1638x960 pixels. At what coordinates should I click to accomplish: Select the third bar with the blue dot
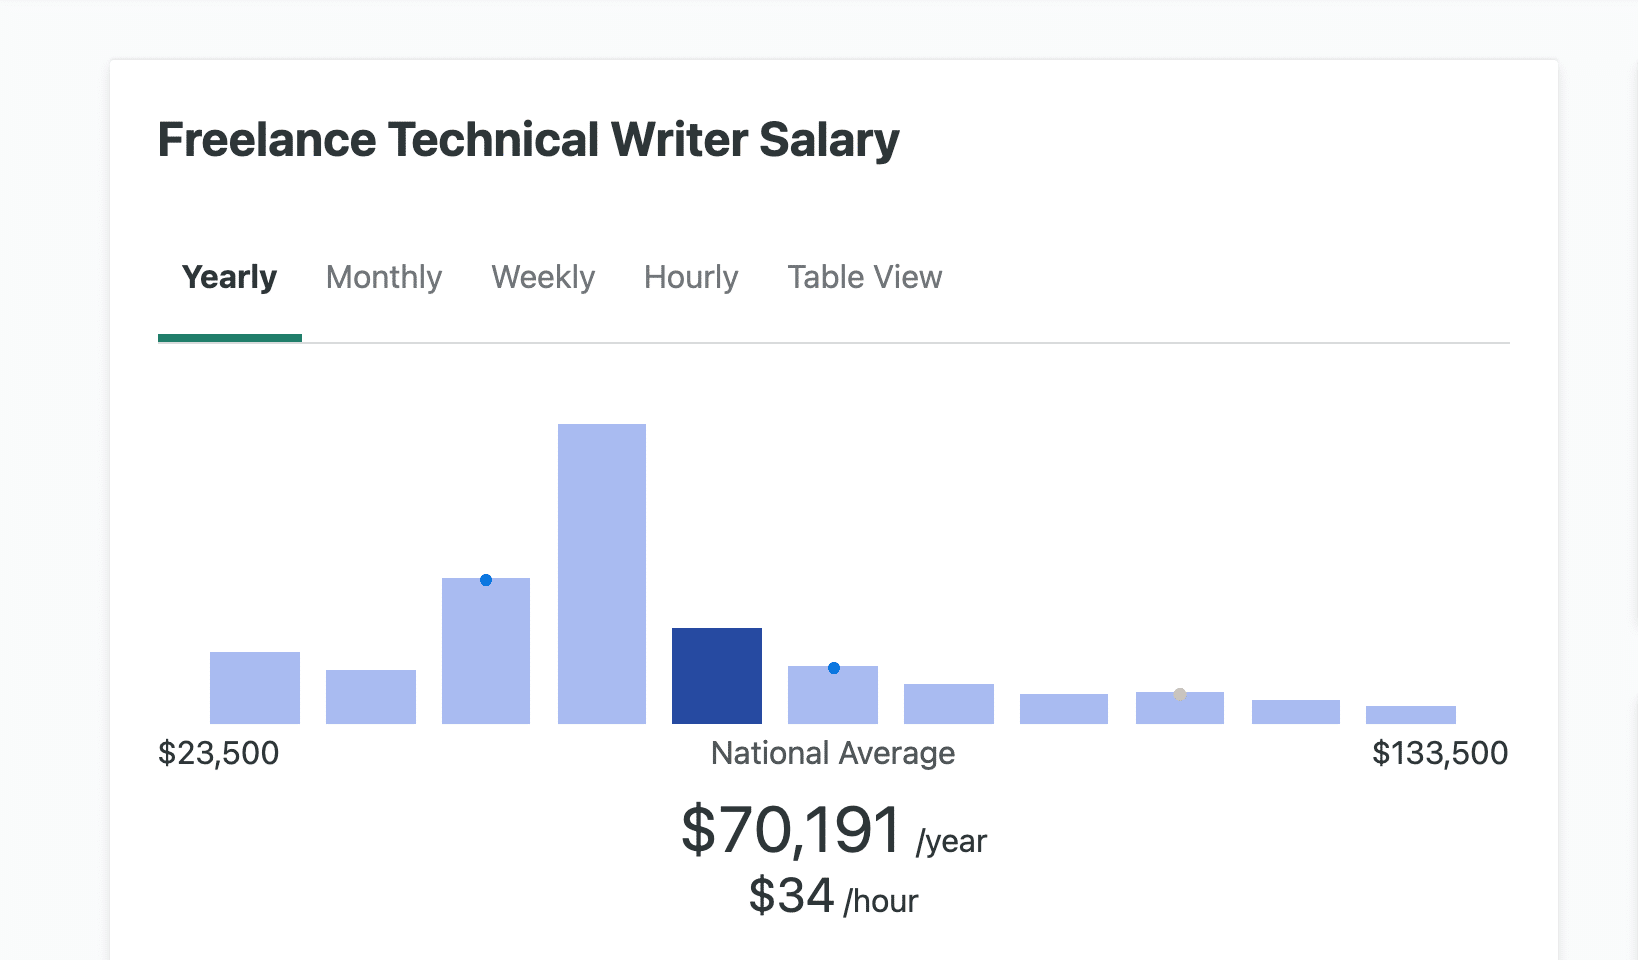[486, 650]
